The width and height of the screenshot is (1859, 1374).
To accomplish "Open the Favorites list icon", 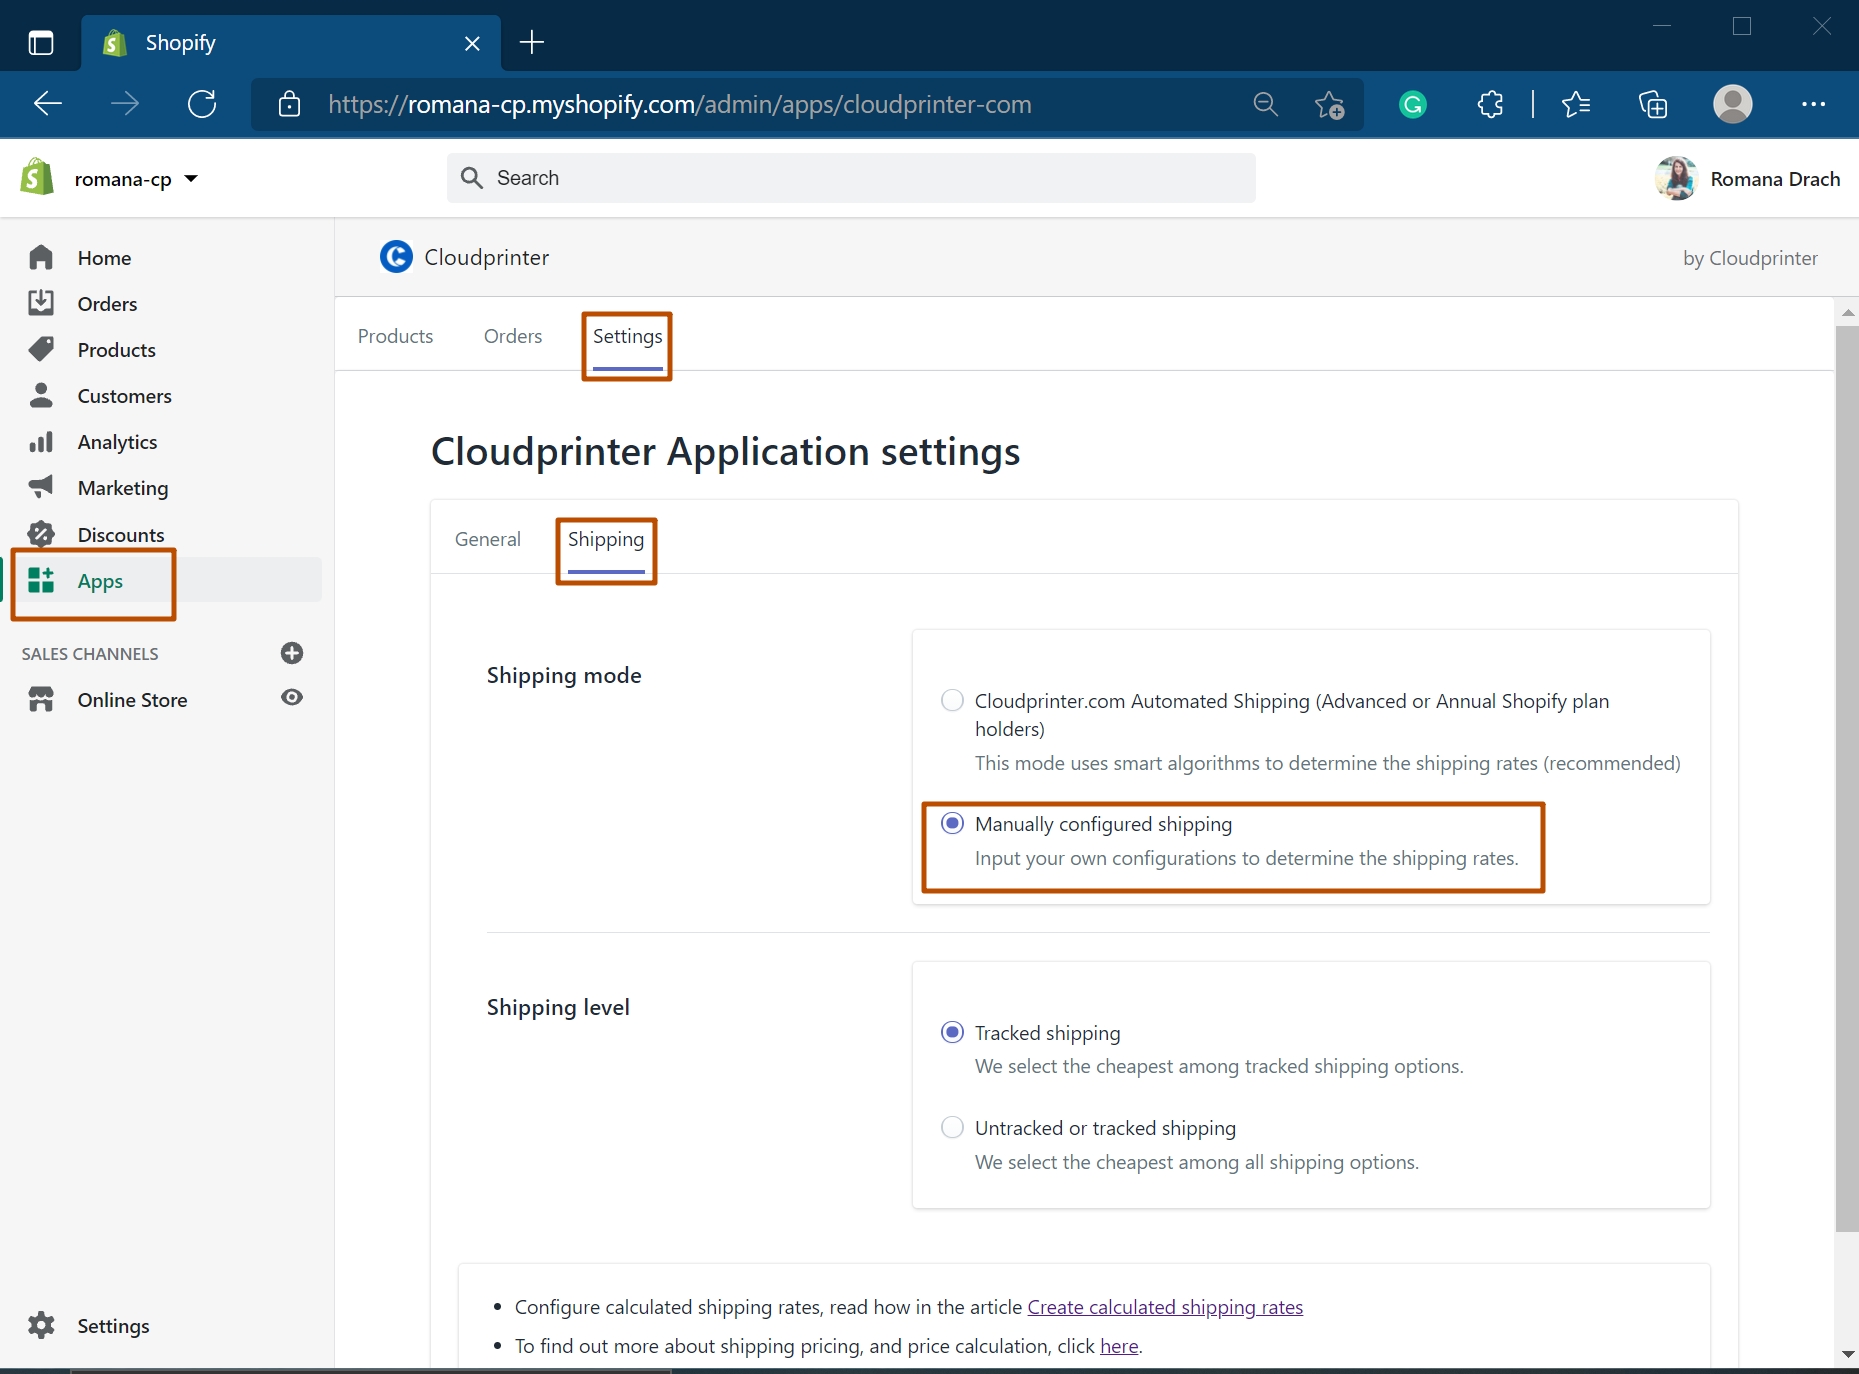I will coord(1575,104).
